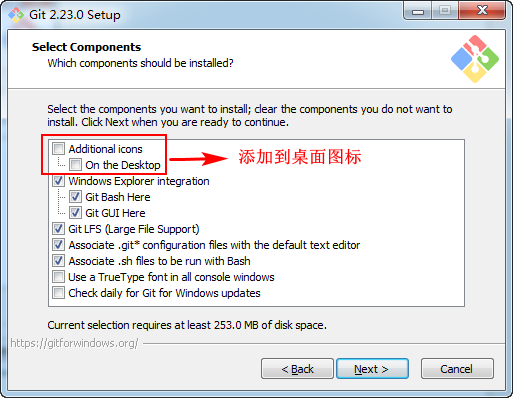Open the gitforwindows.org link
Screen dimensions: 513x398
pyautogui.click(x=74, y=343)
